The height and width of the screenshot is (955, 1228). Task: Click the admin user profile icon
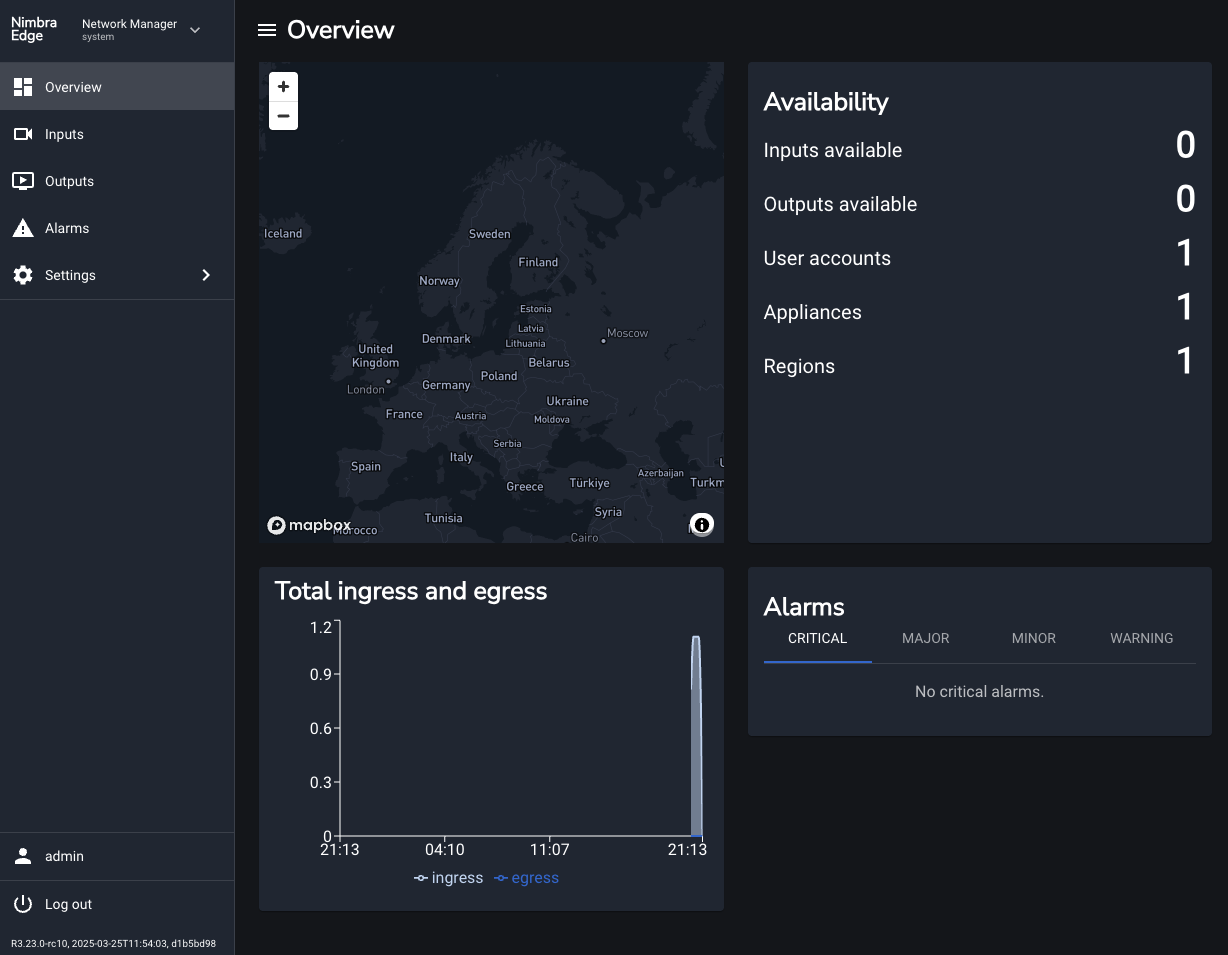coord(22,856)
